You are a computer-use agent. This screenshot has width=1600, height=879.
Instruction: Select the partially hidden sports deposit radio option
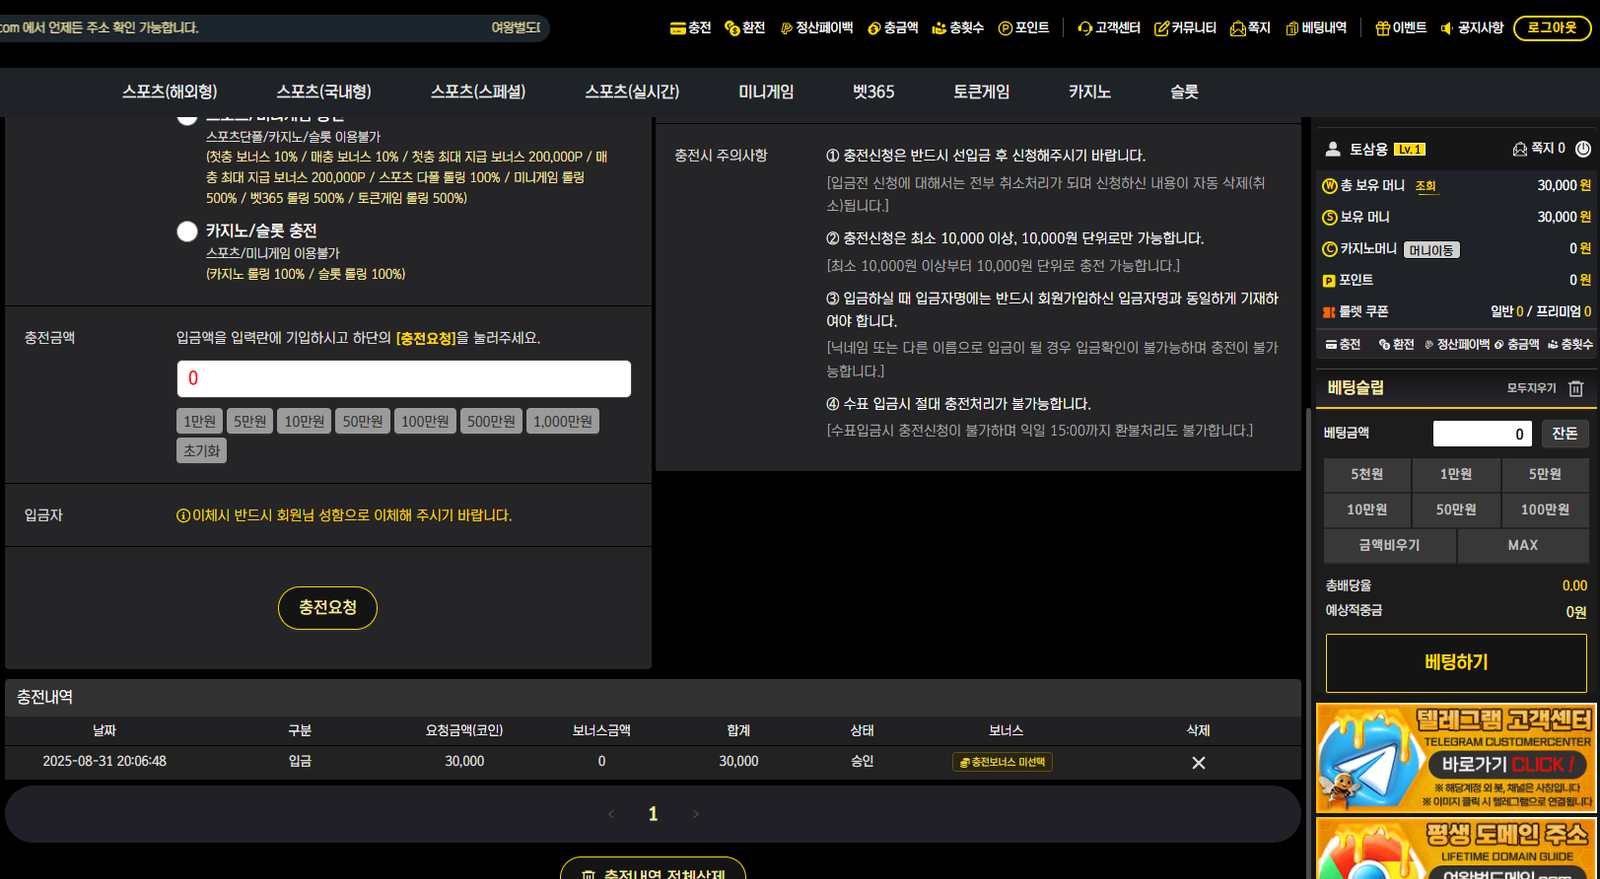click(x=187, y=119)
